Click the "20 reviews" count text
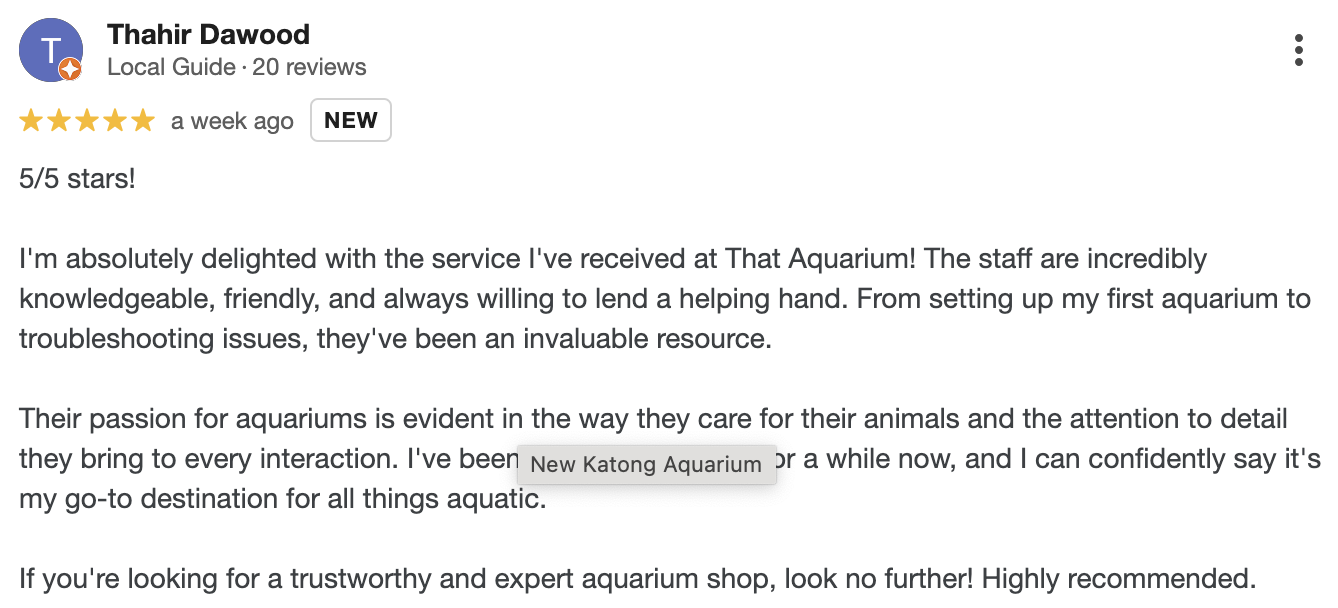Viewport: 1338px width, 608px height. [x=309, y=67]
